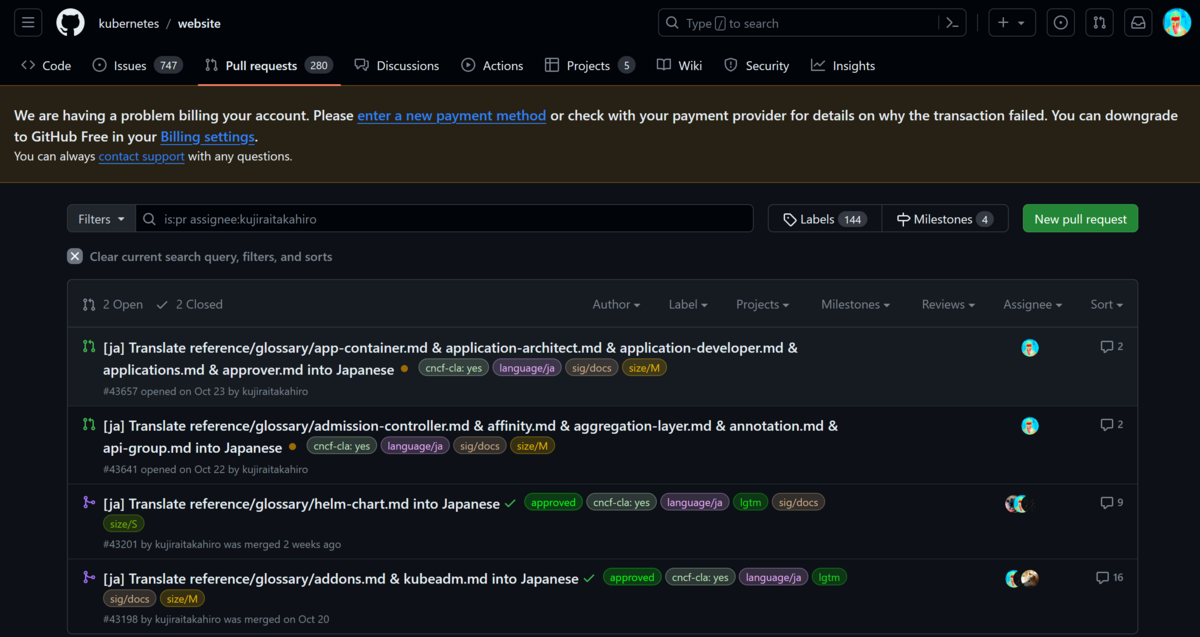Viewport: 1200px width, 637px height.
Task: Open the Wiki tab
Action: 680,65
